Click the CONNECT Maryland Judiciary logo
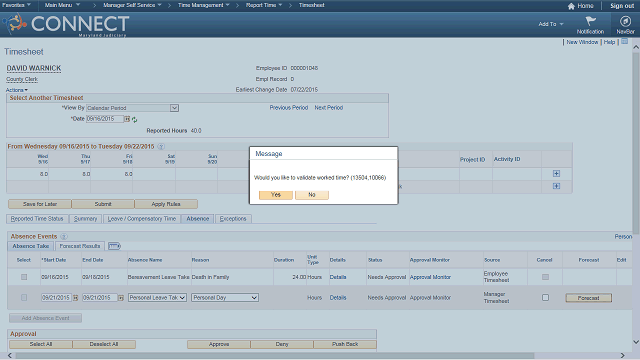640x360 pixels. pyautogui.click(x=66, y=24)
